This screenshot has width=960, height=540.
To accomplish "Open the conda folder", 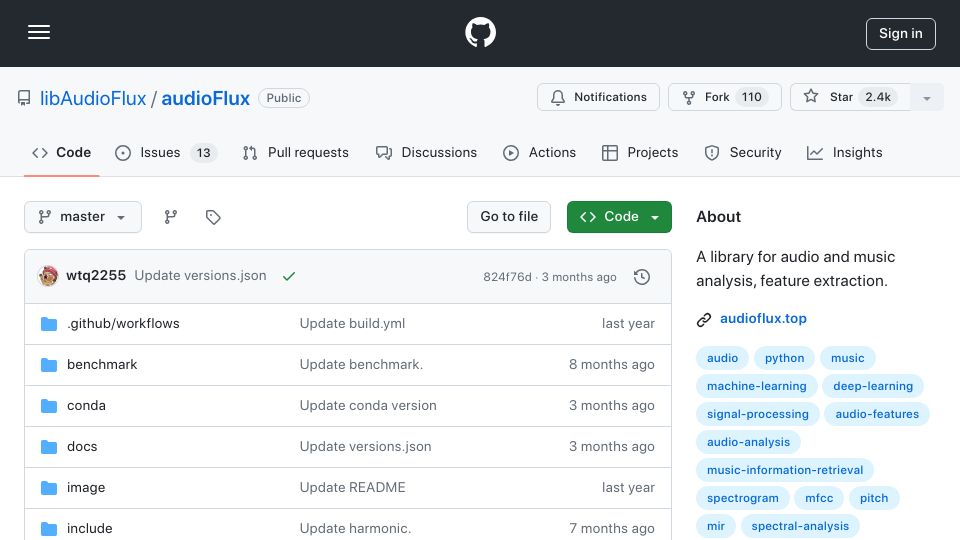I will (x=86, y=405).
